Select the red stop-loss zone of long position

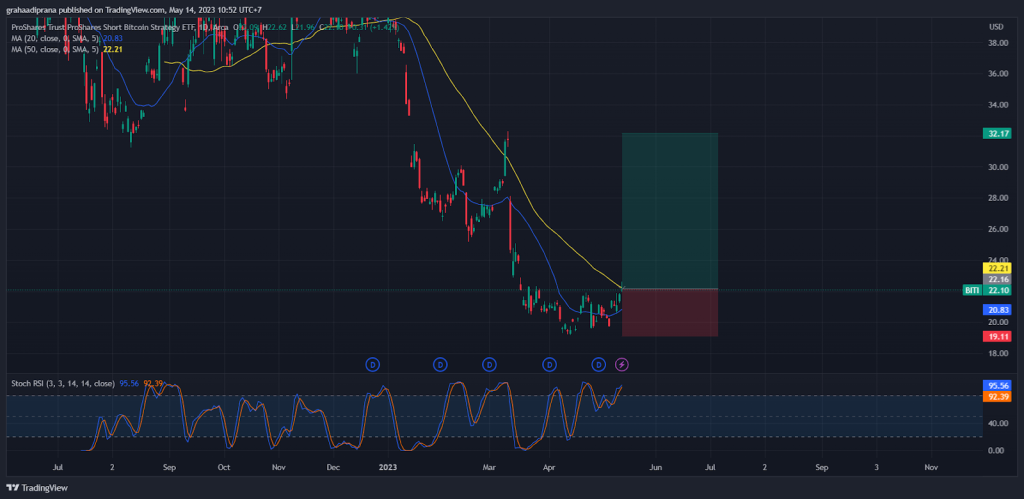(670, 312)
